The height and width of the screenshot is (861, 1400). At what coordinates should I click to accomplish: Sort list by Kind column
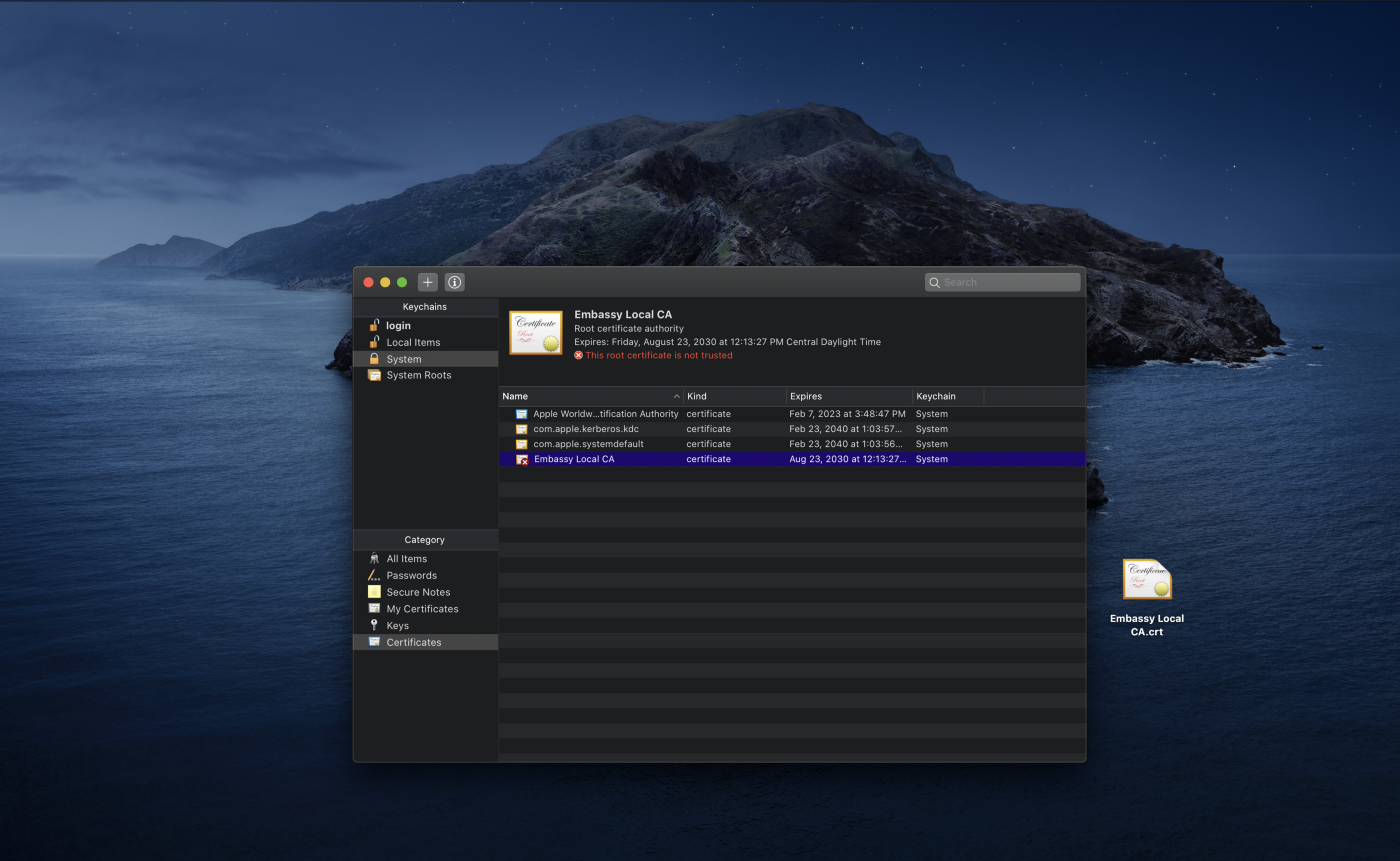(x=734, y=396)
